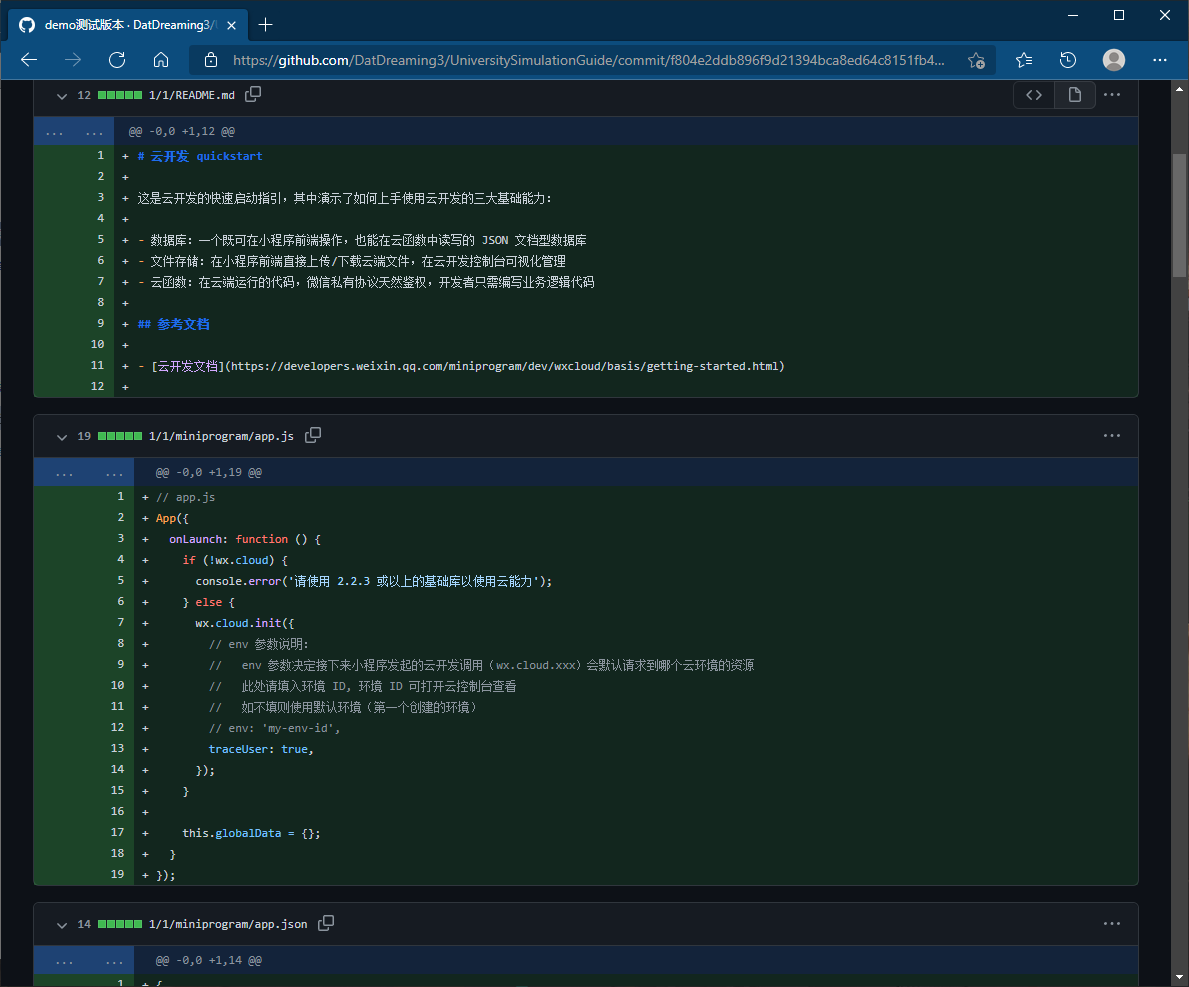This screenshot has height=987, width=1189.
Task: Switch README.md to rich diff view
Action: pos(1074,95)
